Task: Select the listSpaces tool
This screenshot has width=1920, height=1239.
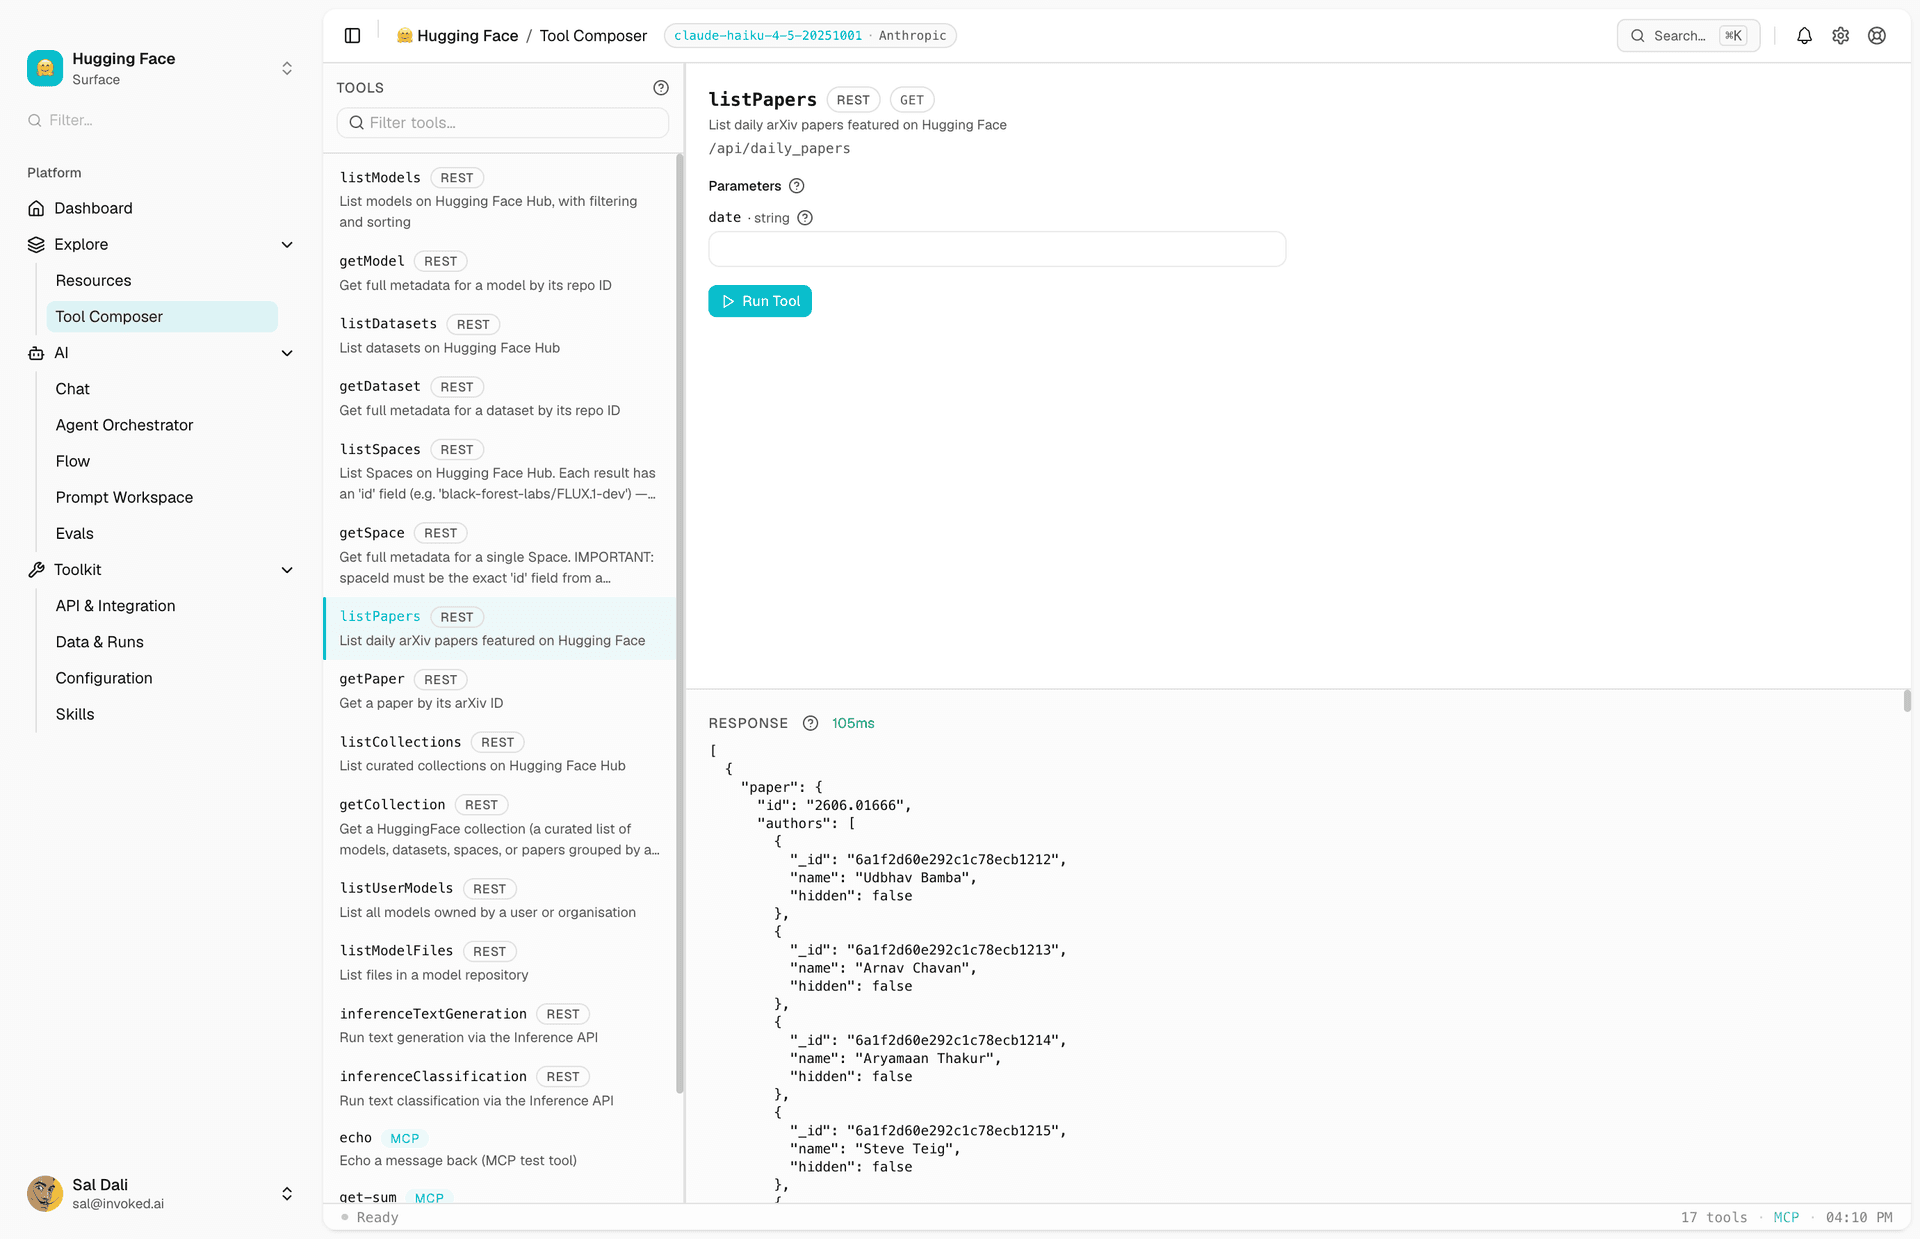Action: point(500,472)
